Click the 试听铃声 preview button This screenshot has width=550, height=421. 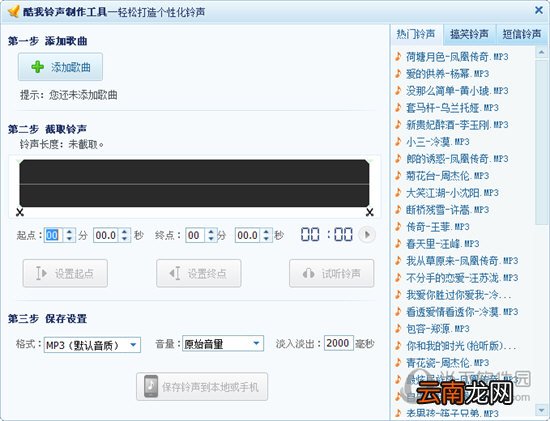click(x=331, y=273)
